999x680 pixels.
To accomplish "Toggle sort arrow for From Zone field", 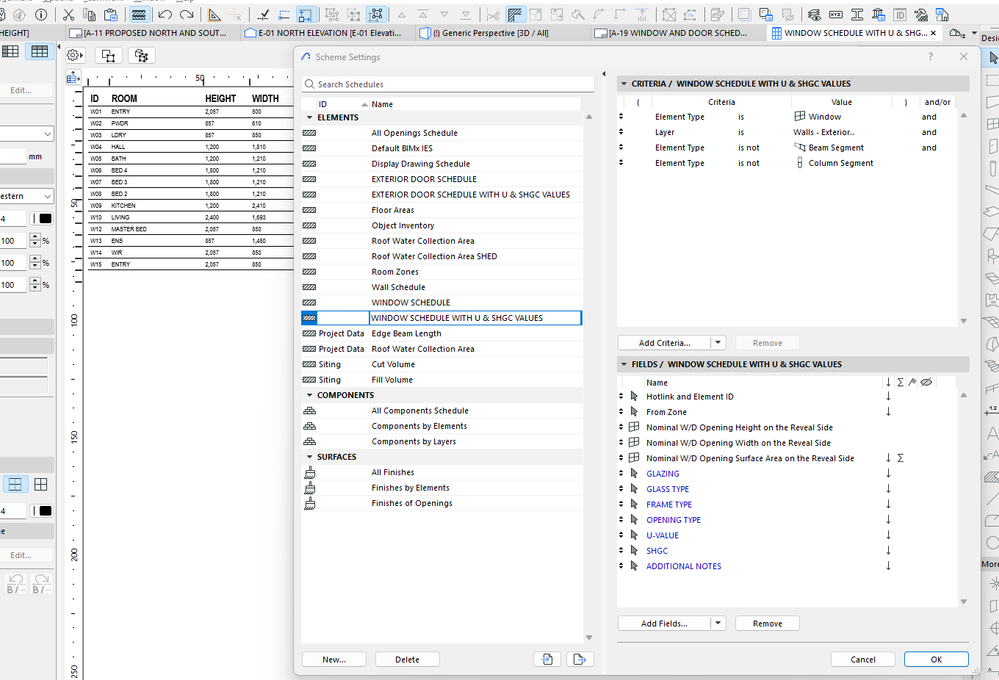I will (888, 412).
